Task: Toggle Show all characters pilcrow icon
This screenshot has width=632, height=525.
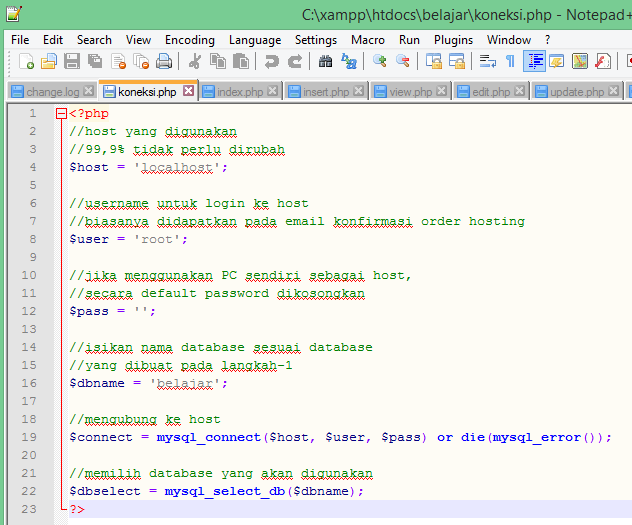Action: [x=510, y=62]
